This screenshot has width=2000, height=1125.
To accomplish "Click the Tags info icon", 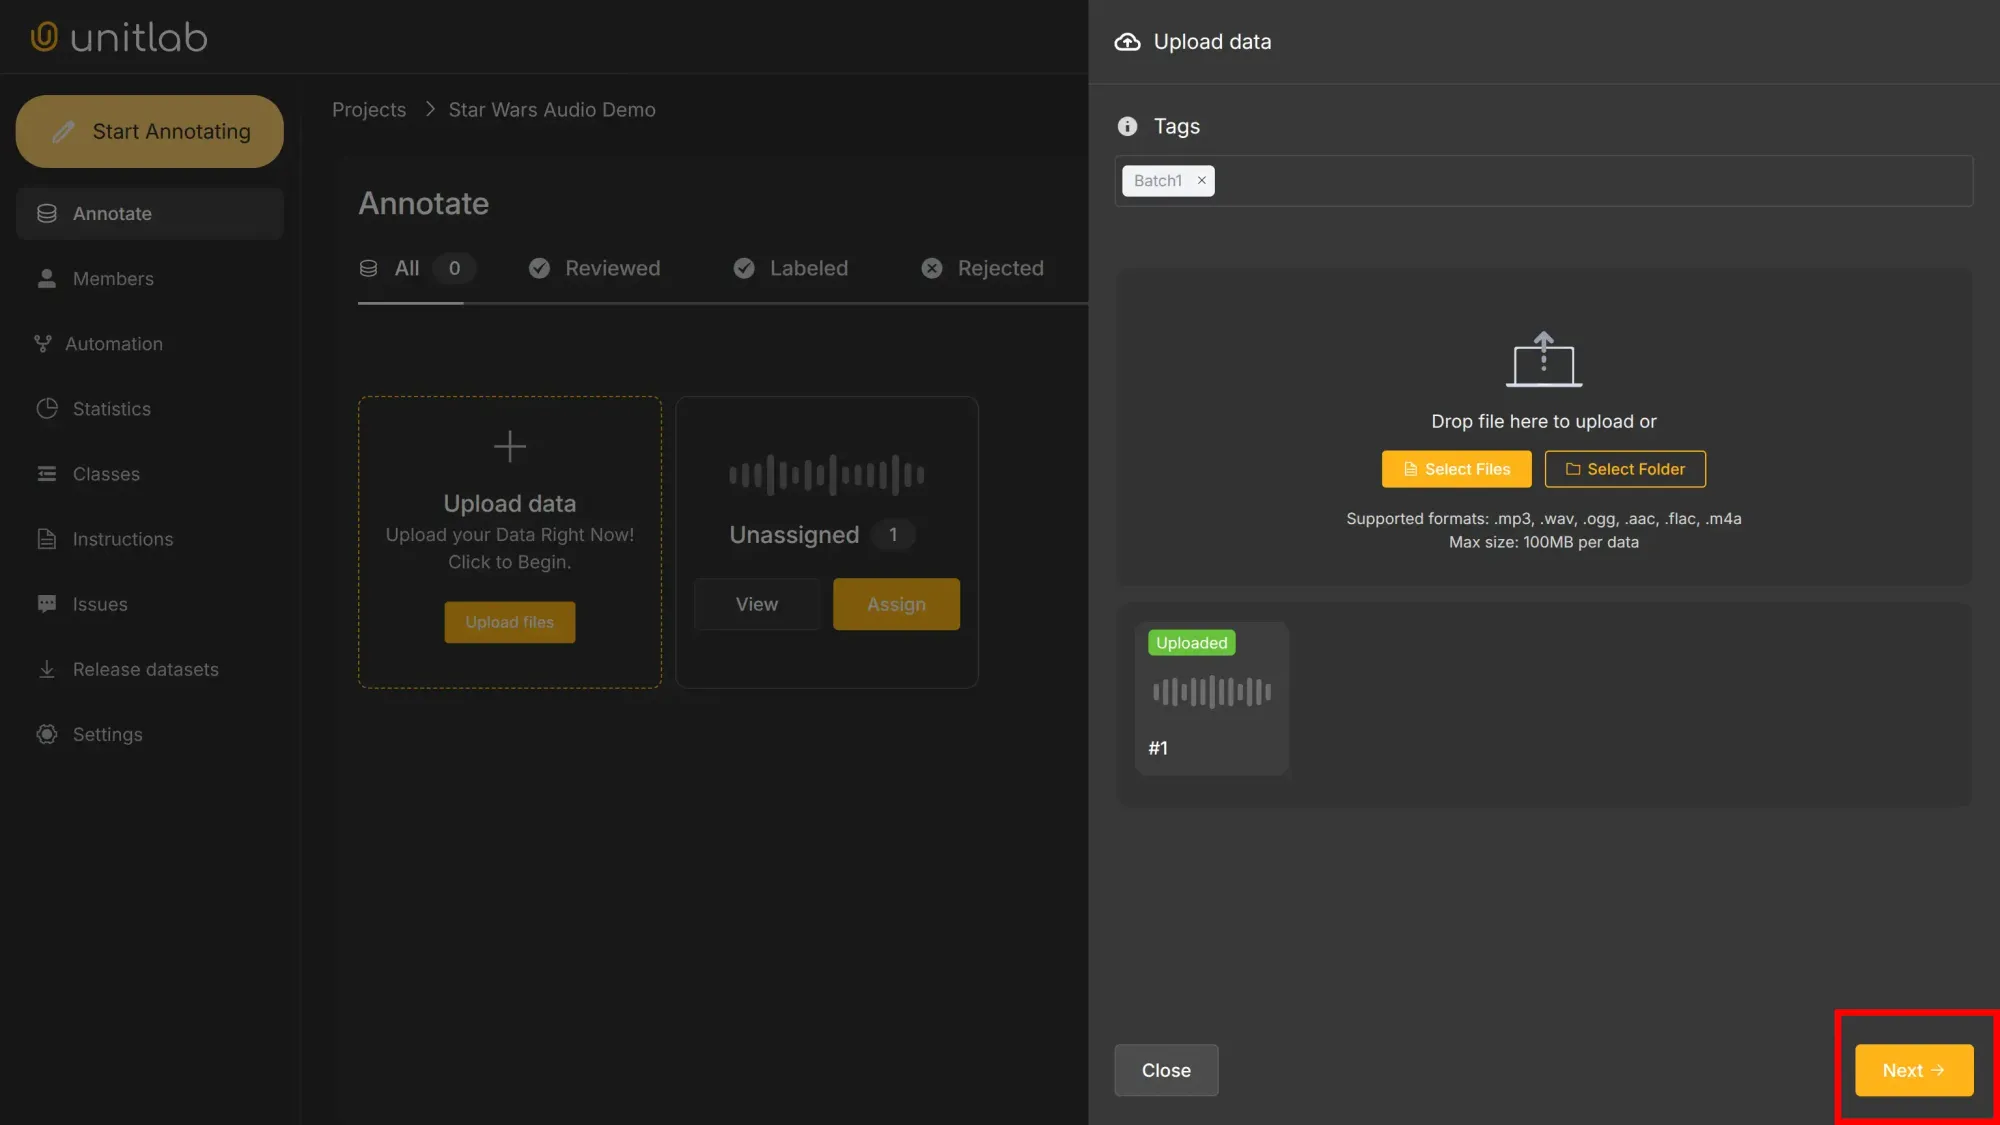I will click(x=1127, y=126).
